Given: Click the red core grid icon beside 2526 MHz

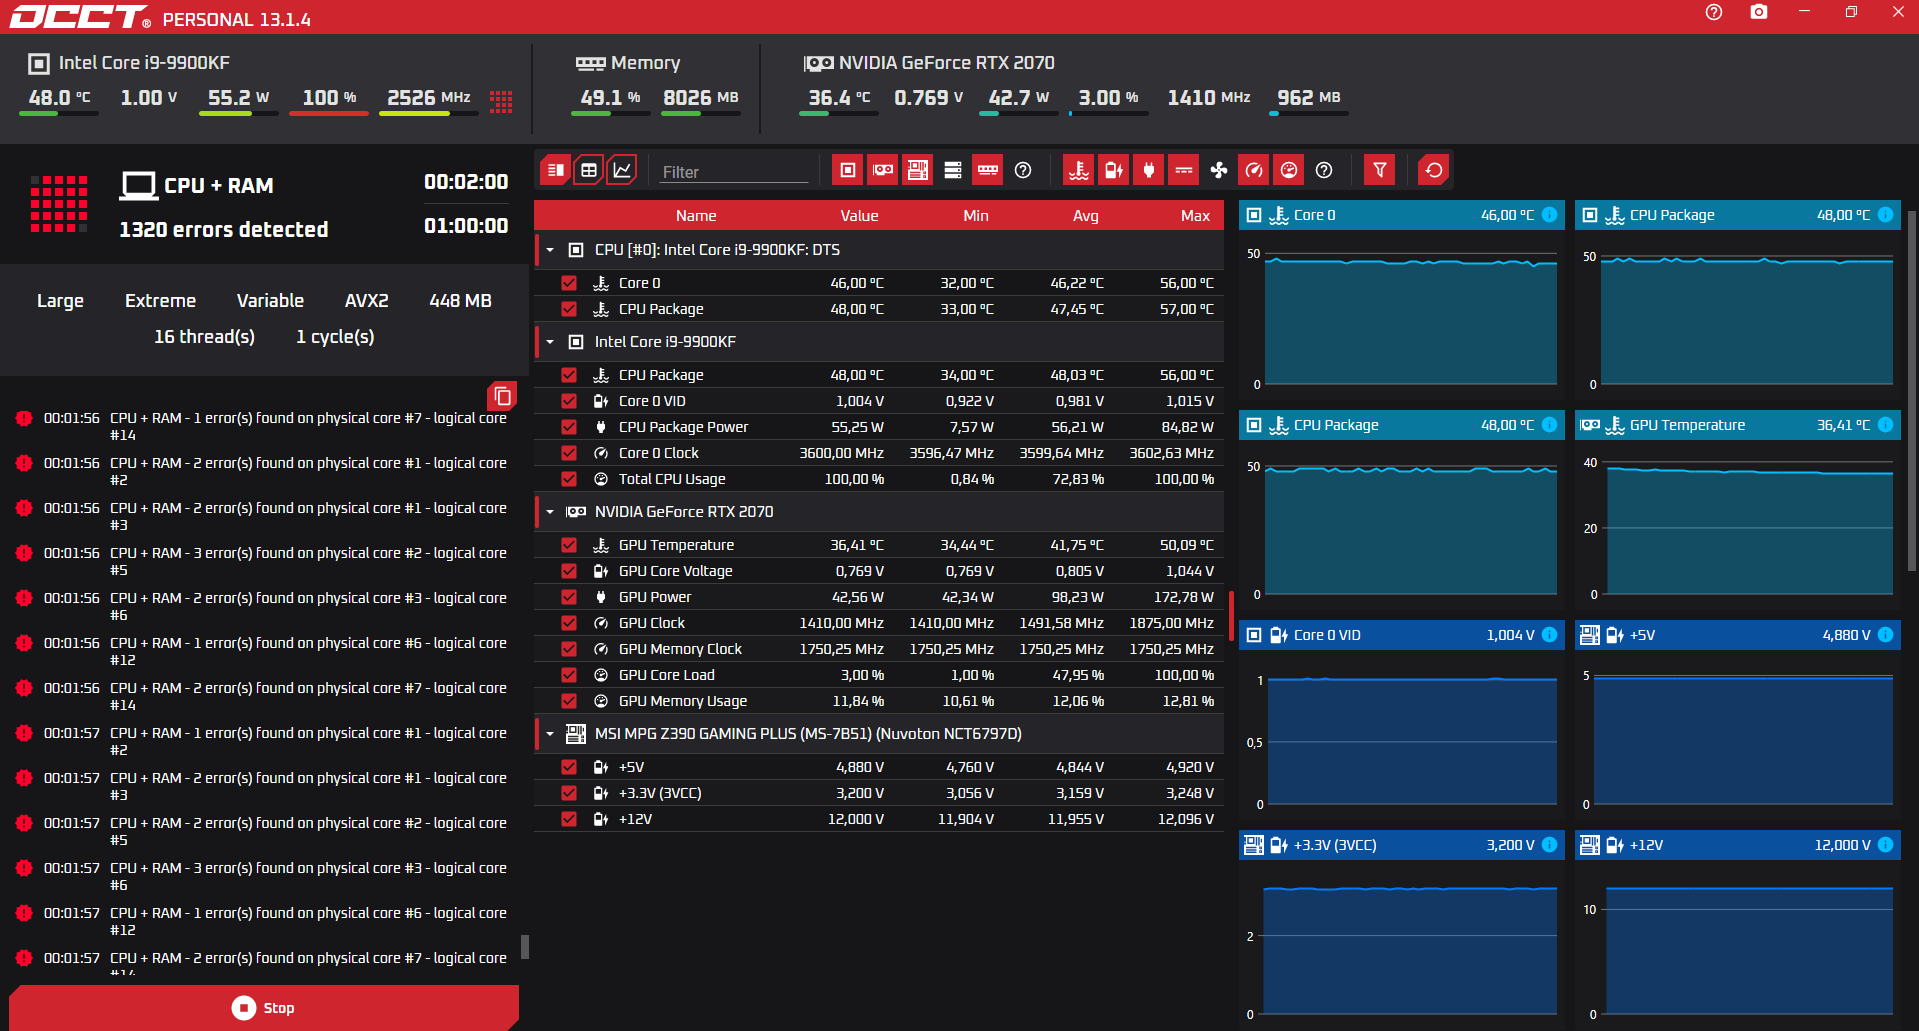Looking at the screenshot, I should (501, 101).
